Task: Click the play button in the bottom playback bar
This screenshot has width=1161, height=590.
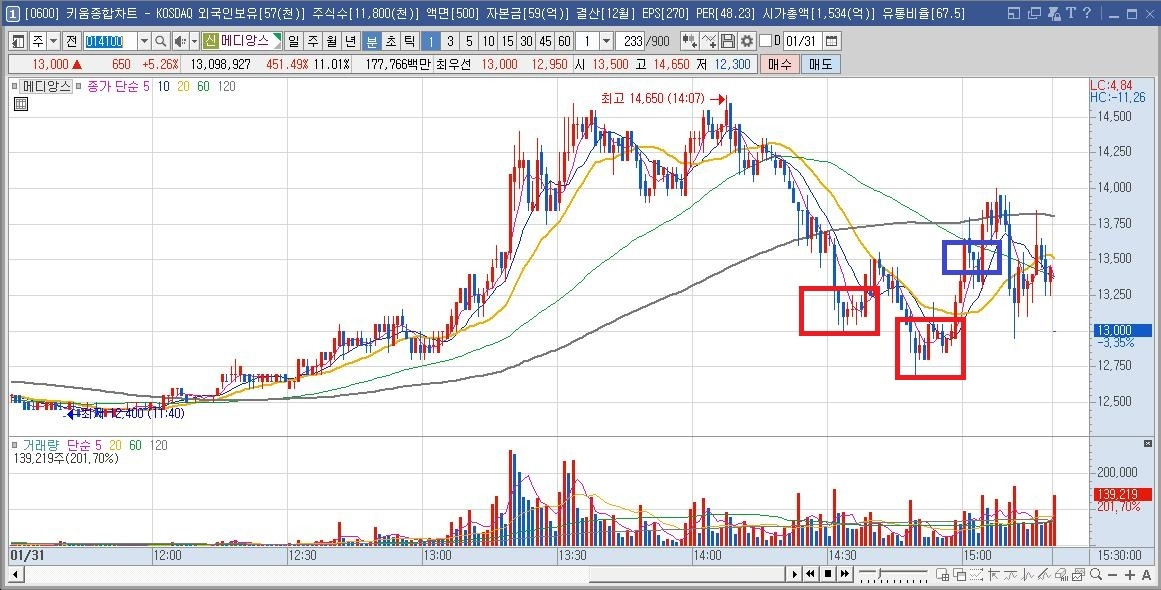Action: click(794, 574)
